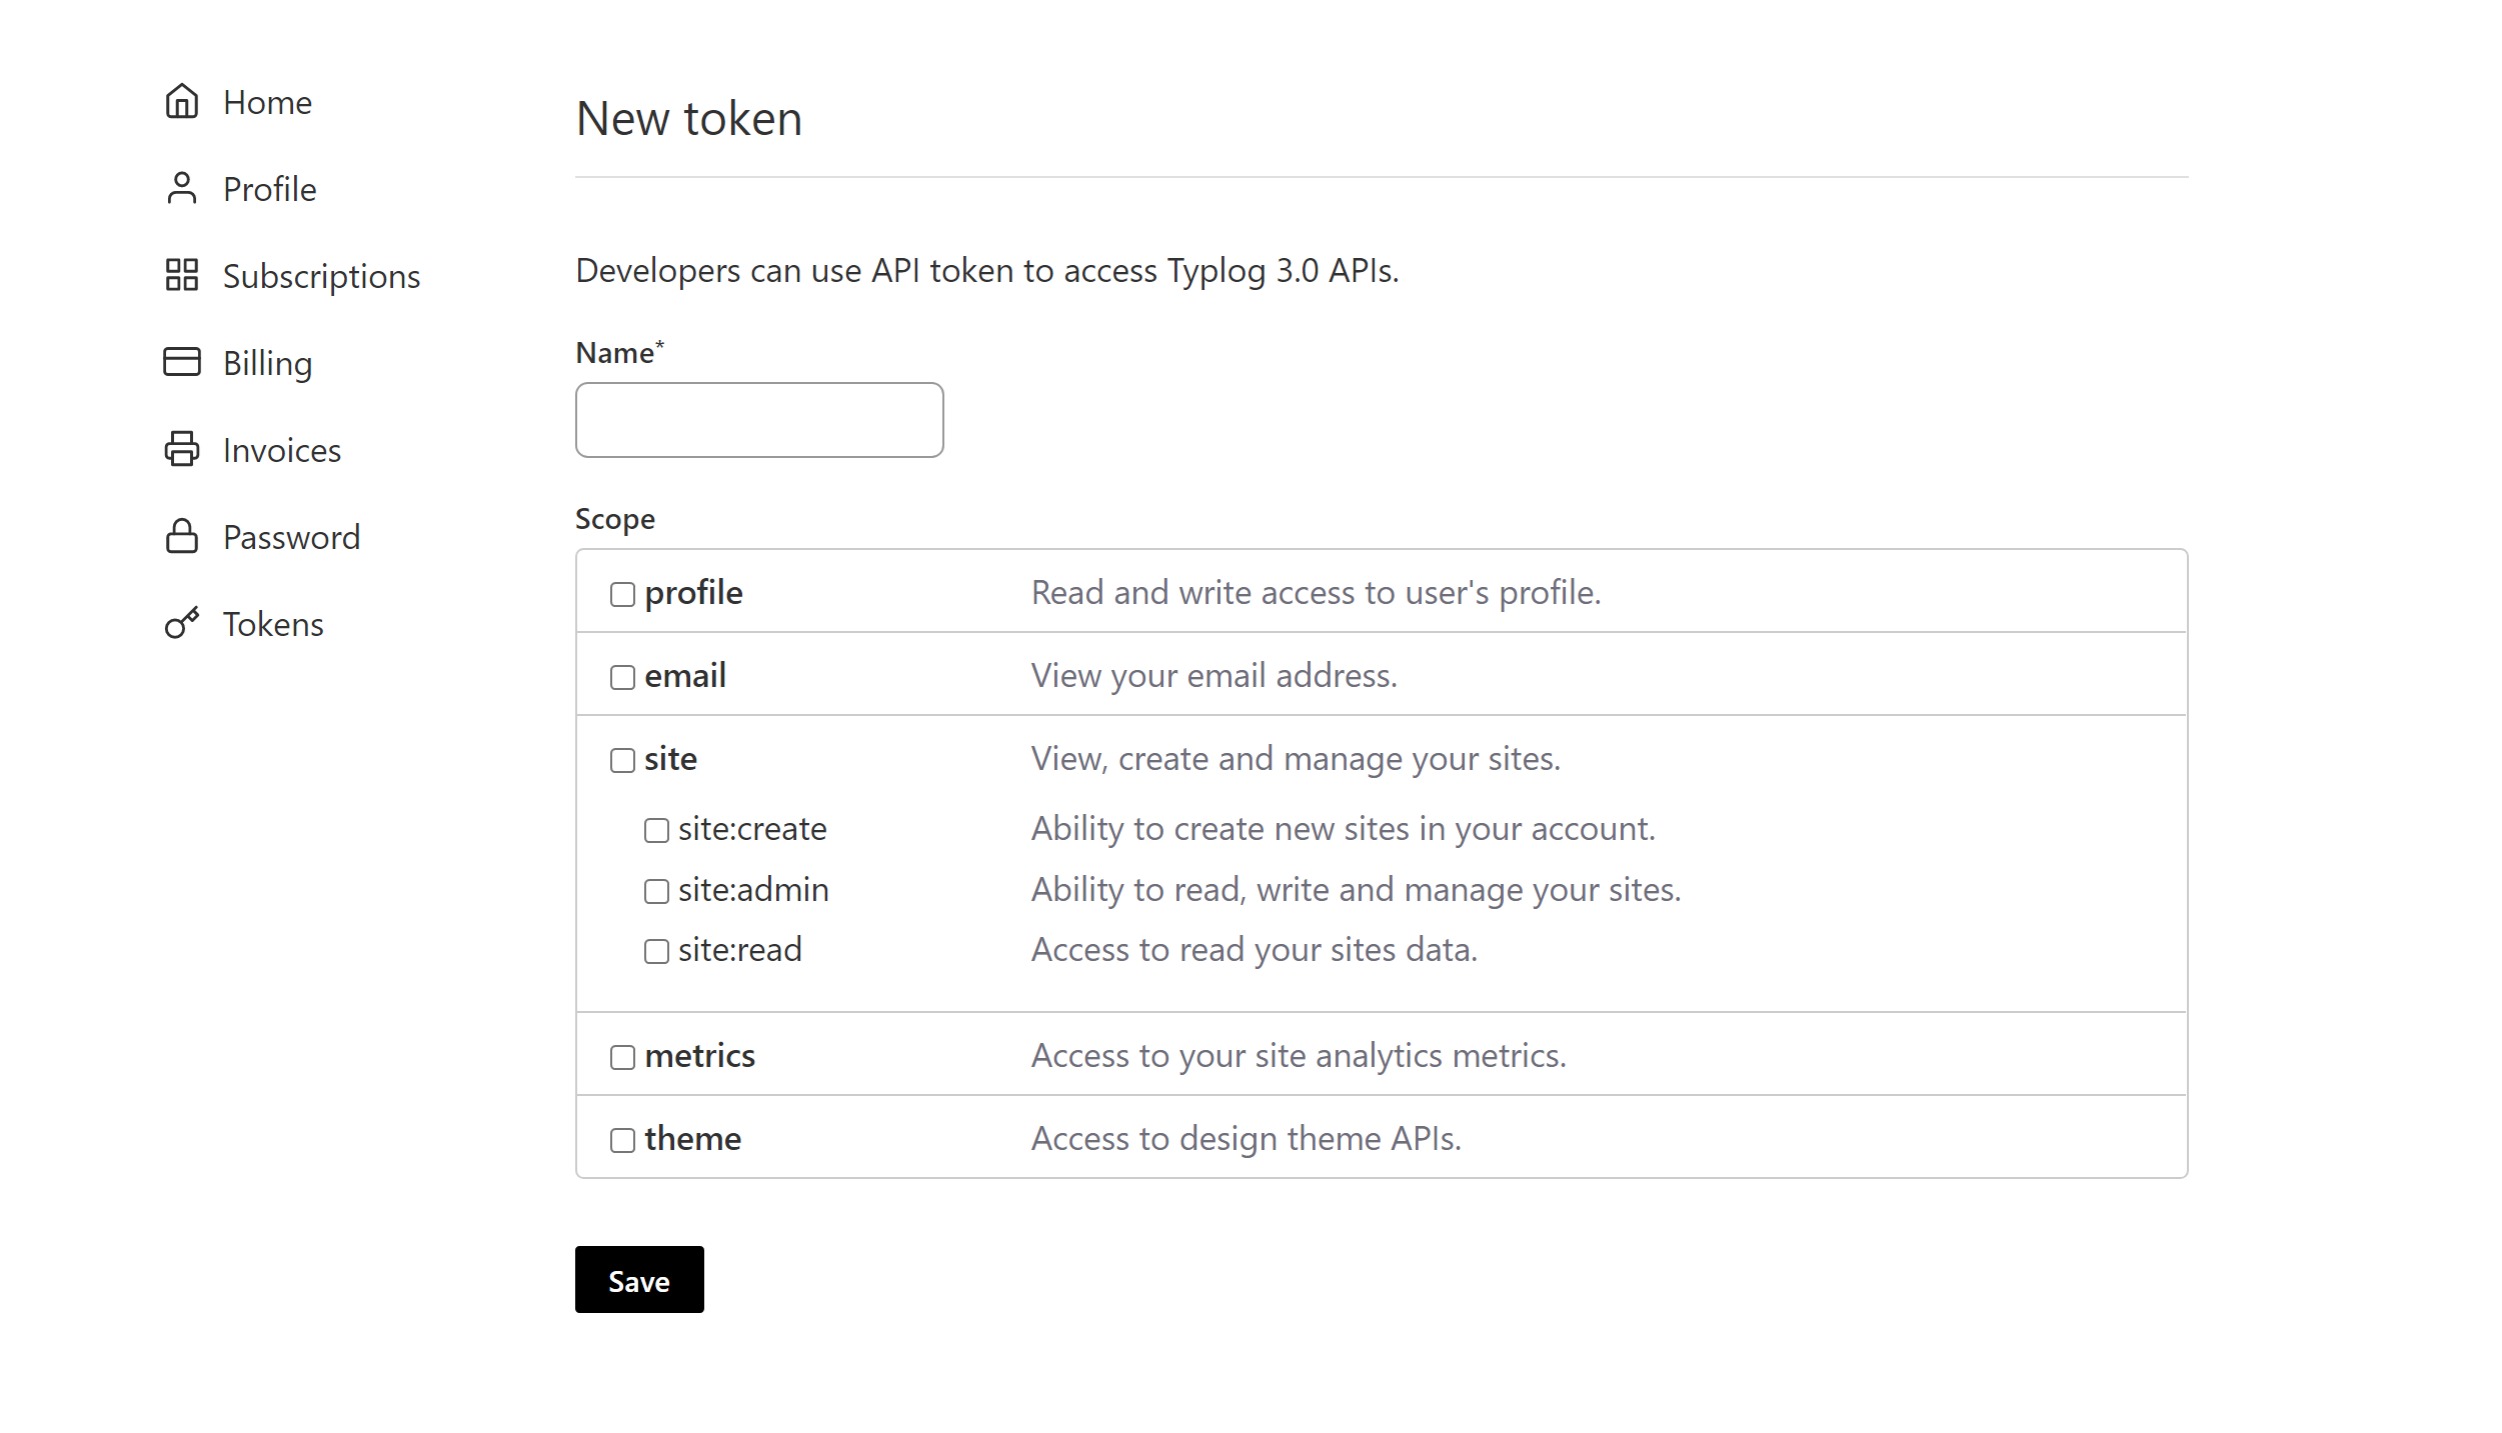Select the theme scope checkbox
2502x1433 pixels.
[620, 1139]
